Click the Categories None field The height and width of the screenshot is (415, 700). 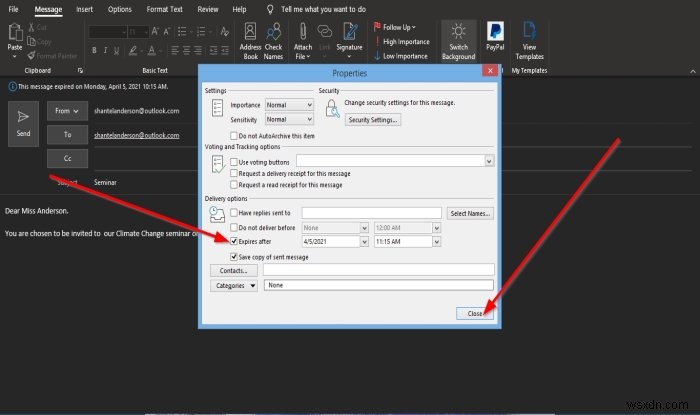(379, 285)
